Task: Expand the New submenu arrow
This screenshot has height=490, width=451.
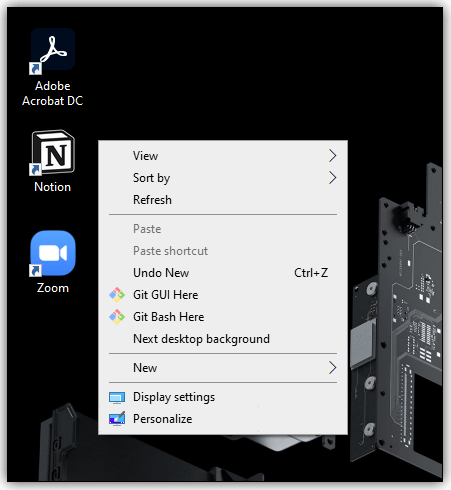Action: click(332, 368)
